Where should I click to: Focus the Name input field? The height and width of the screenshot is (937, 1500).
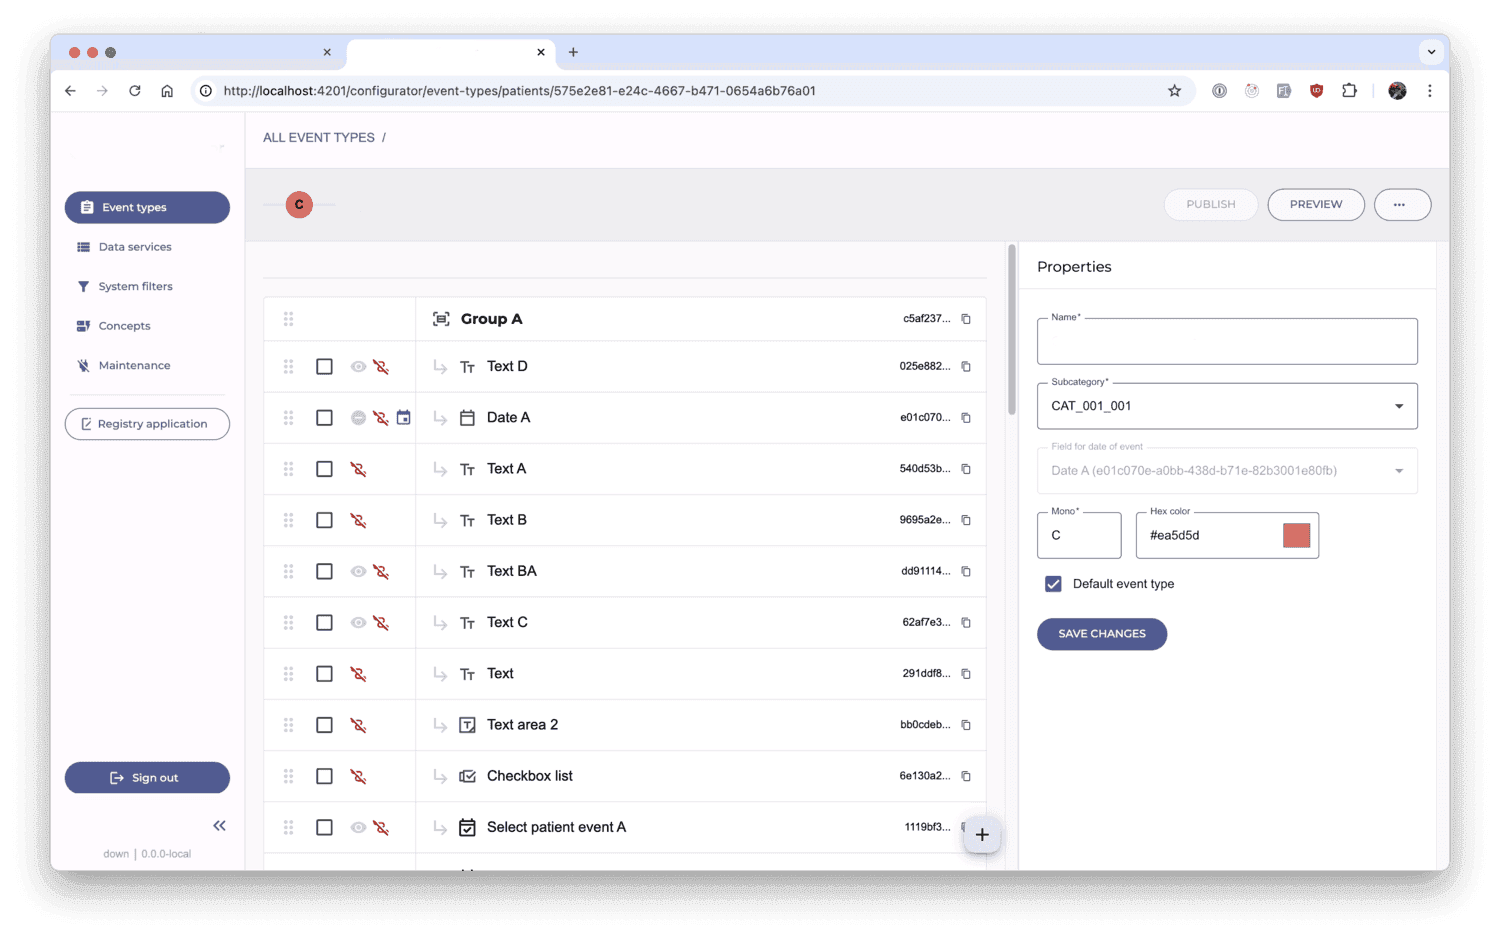[x=1227, y=343]
